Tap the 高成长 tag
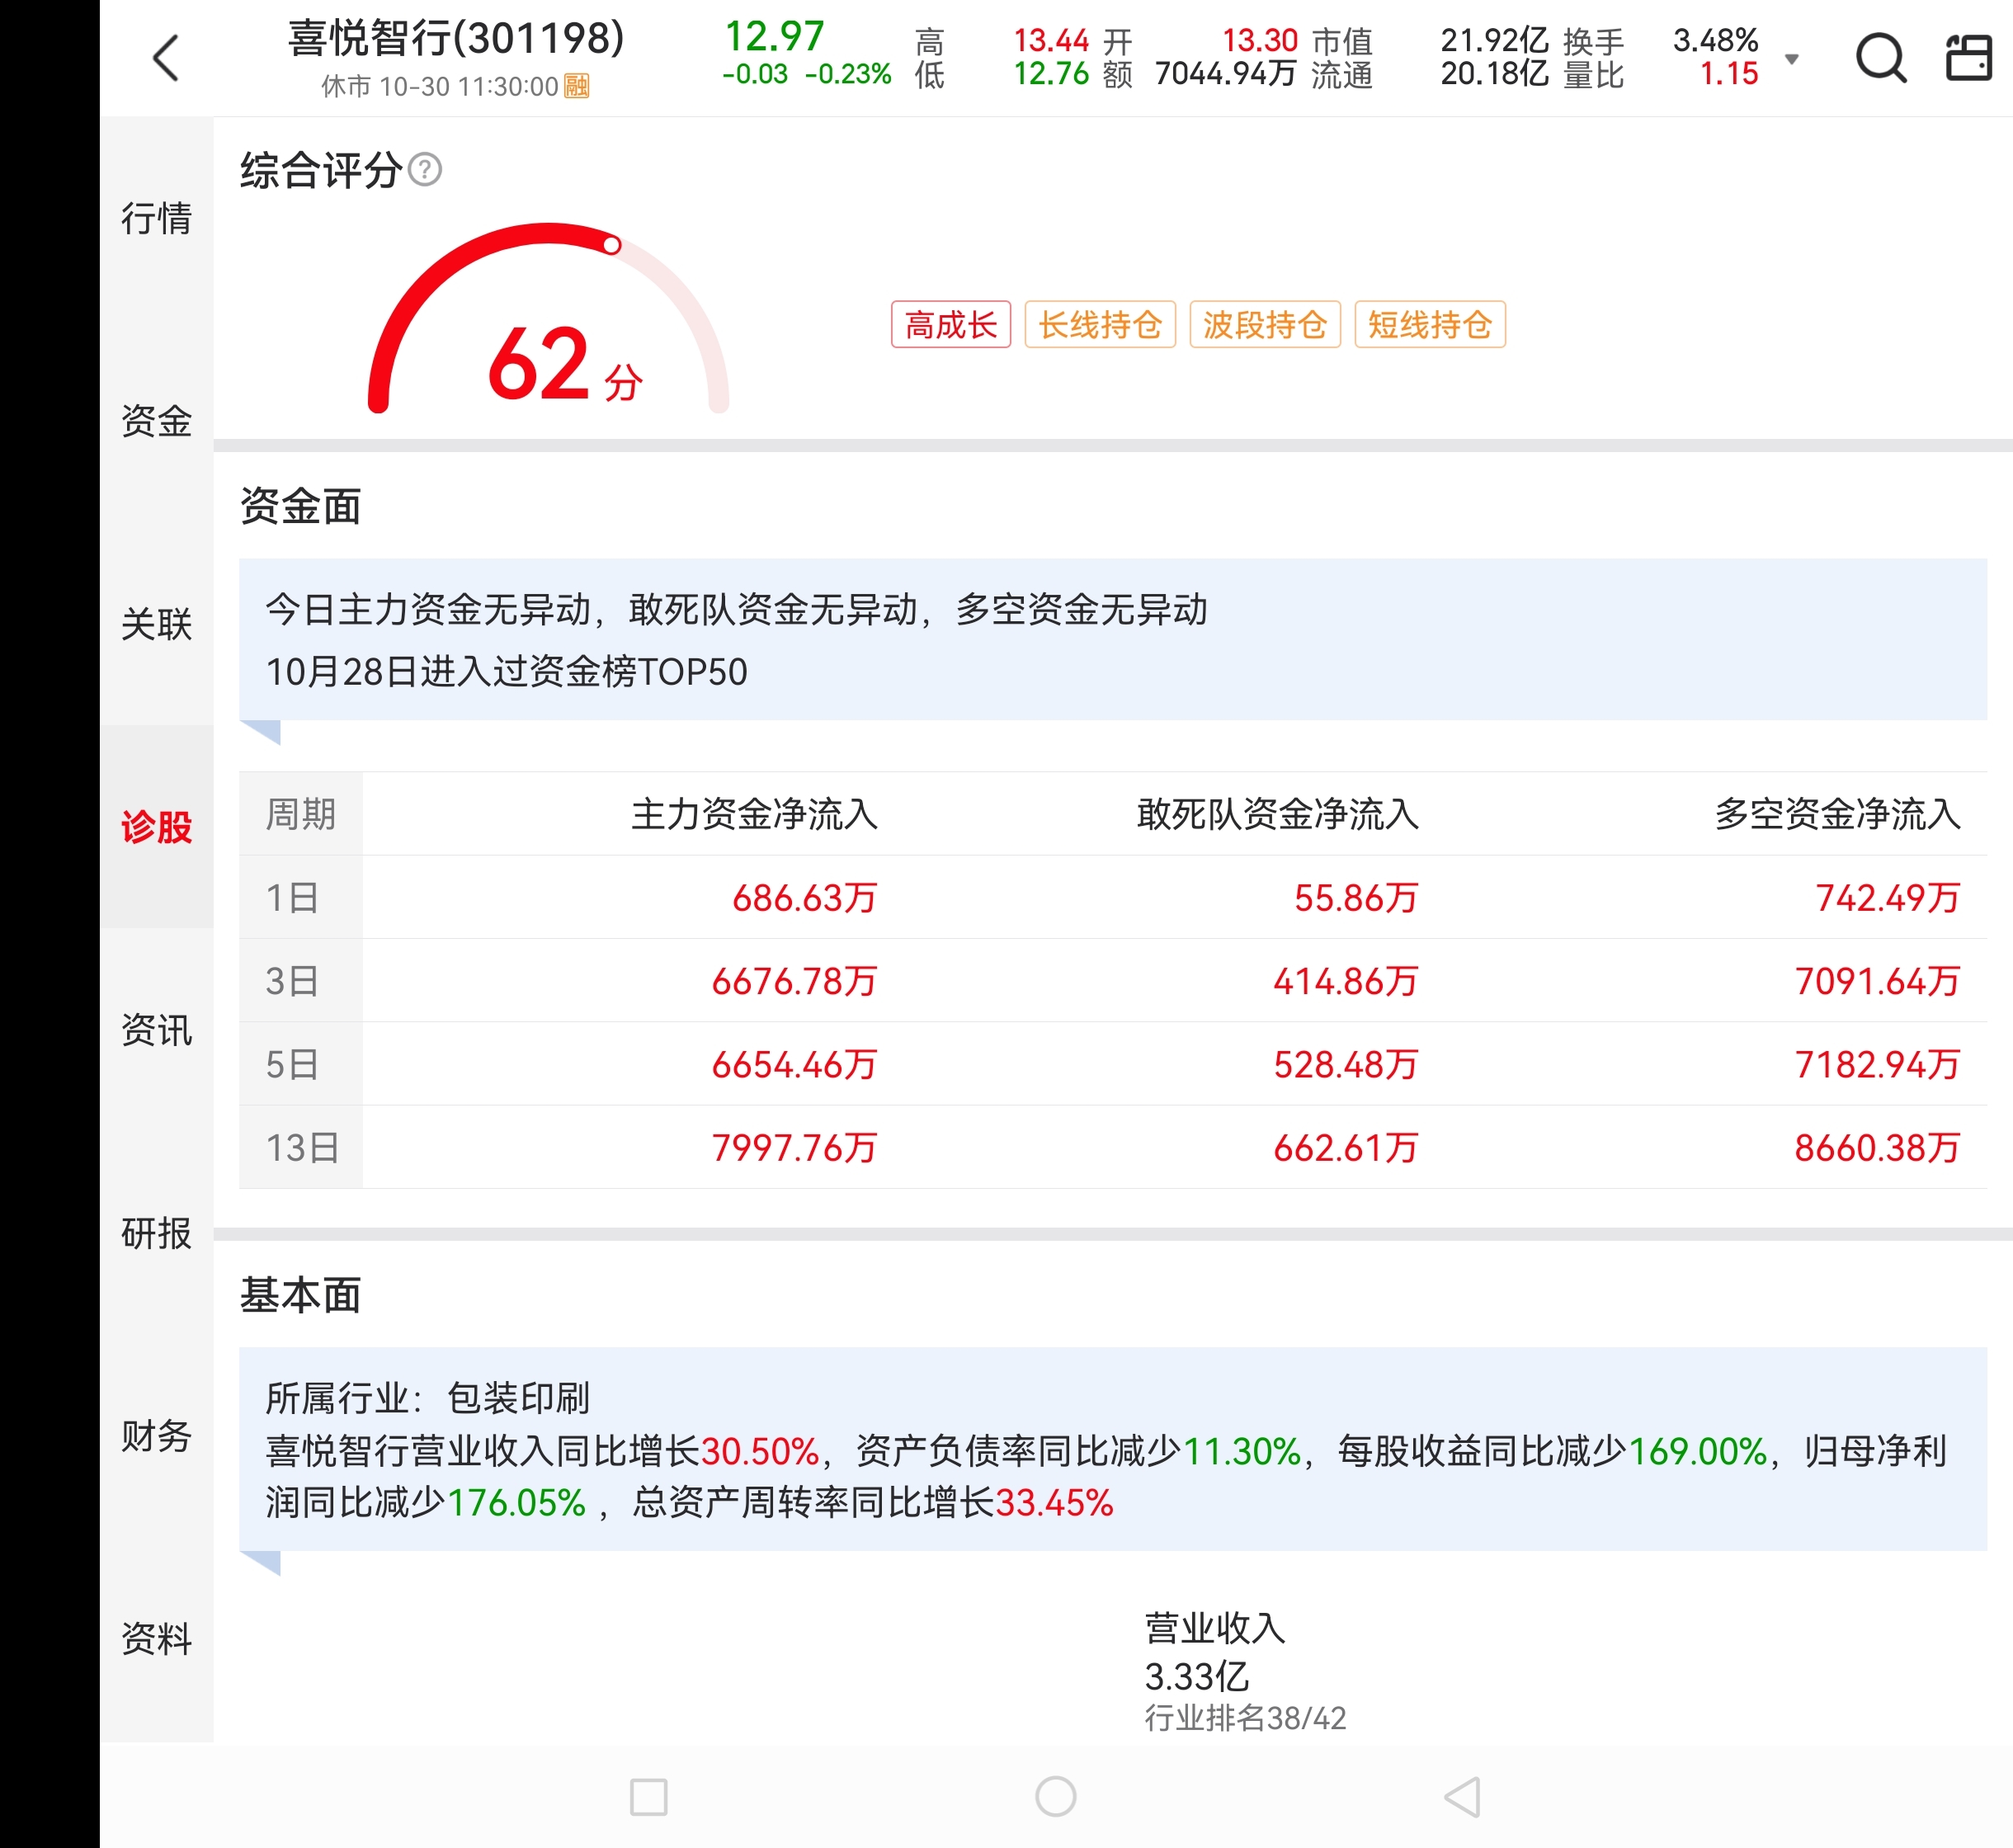 click(x=950, y=325)
